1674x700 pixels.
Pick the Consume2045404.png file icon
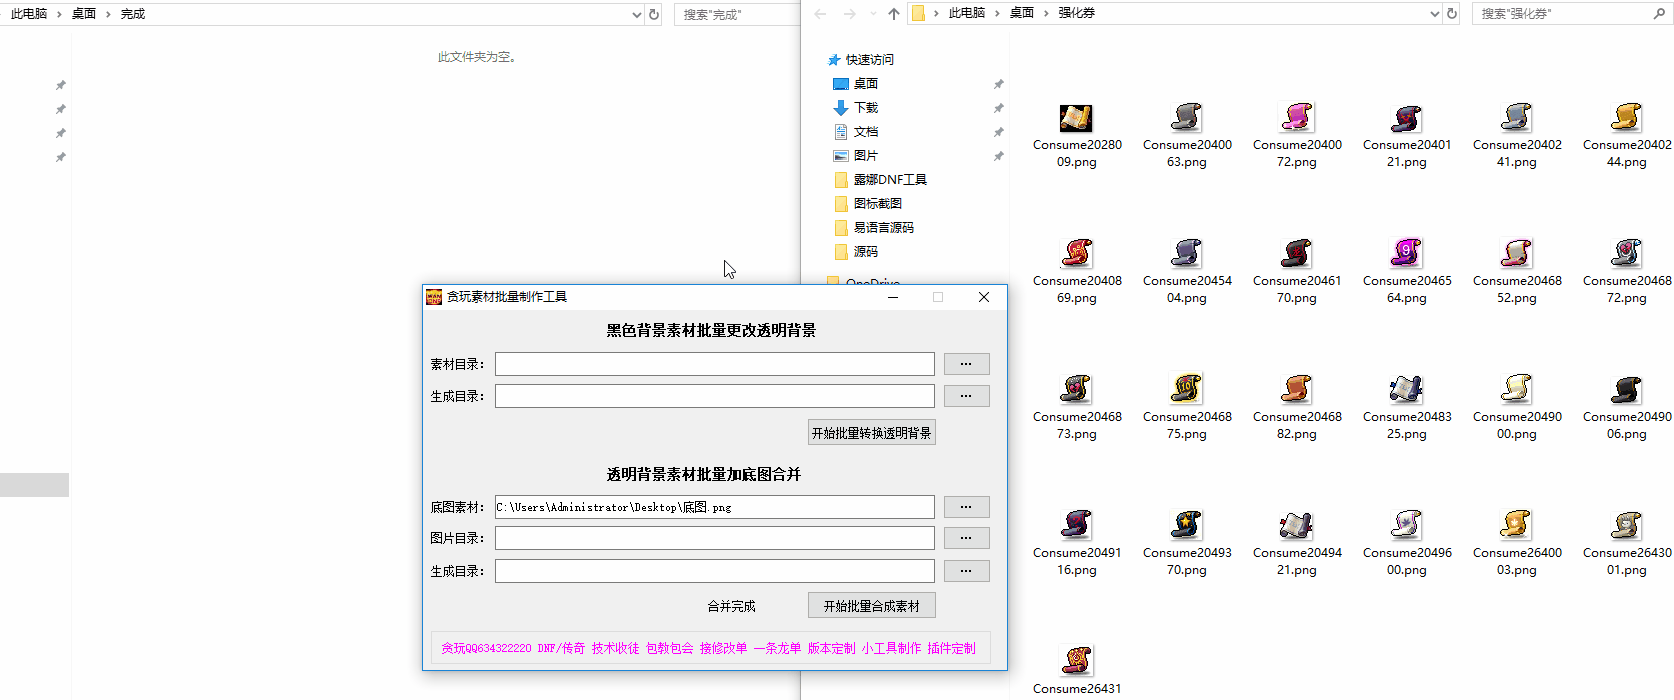point(1186,253)
